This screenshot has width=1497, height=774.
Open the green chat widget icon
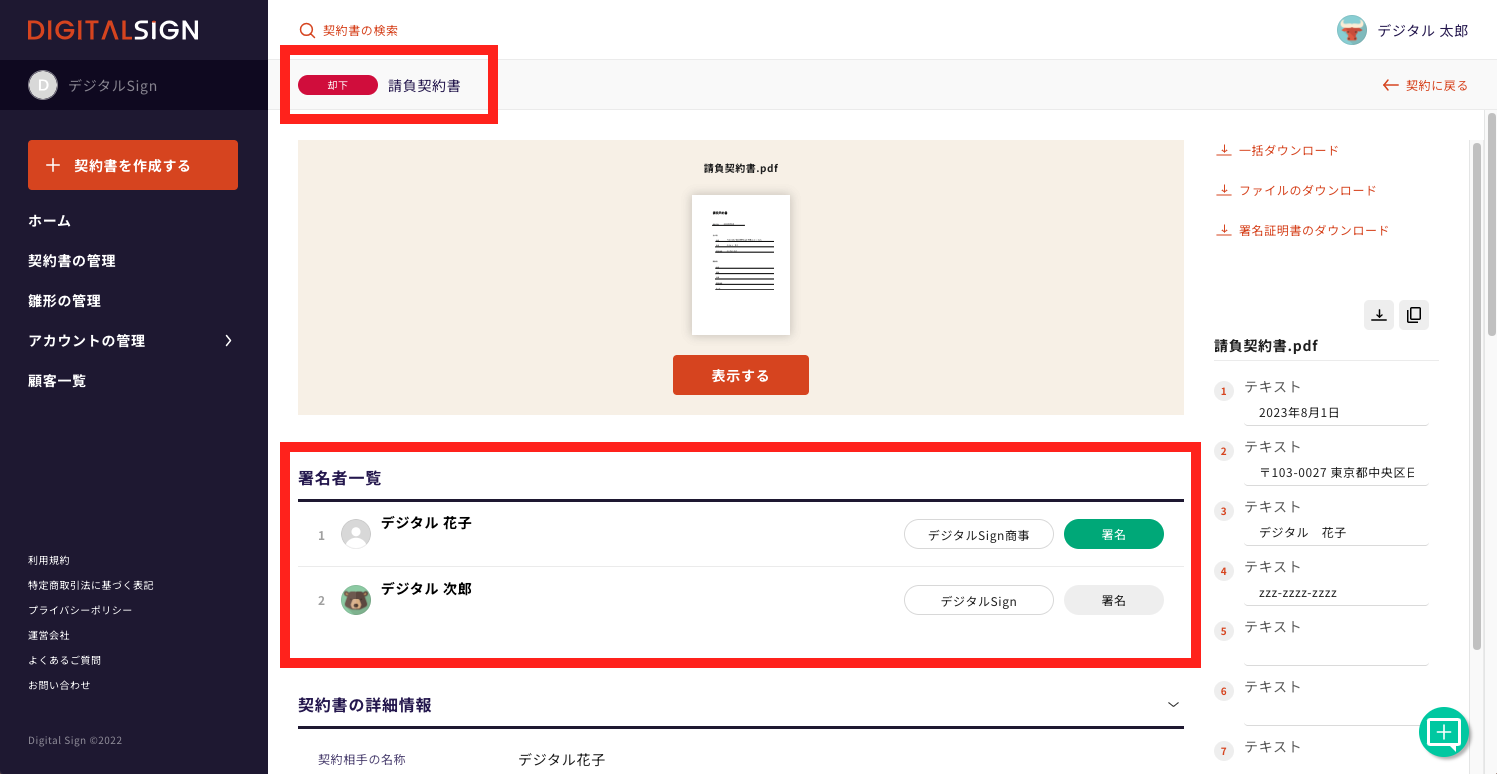point(1443,732)
